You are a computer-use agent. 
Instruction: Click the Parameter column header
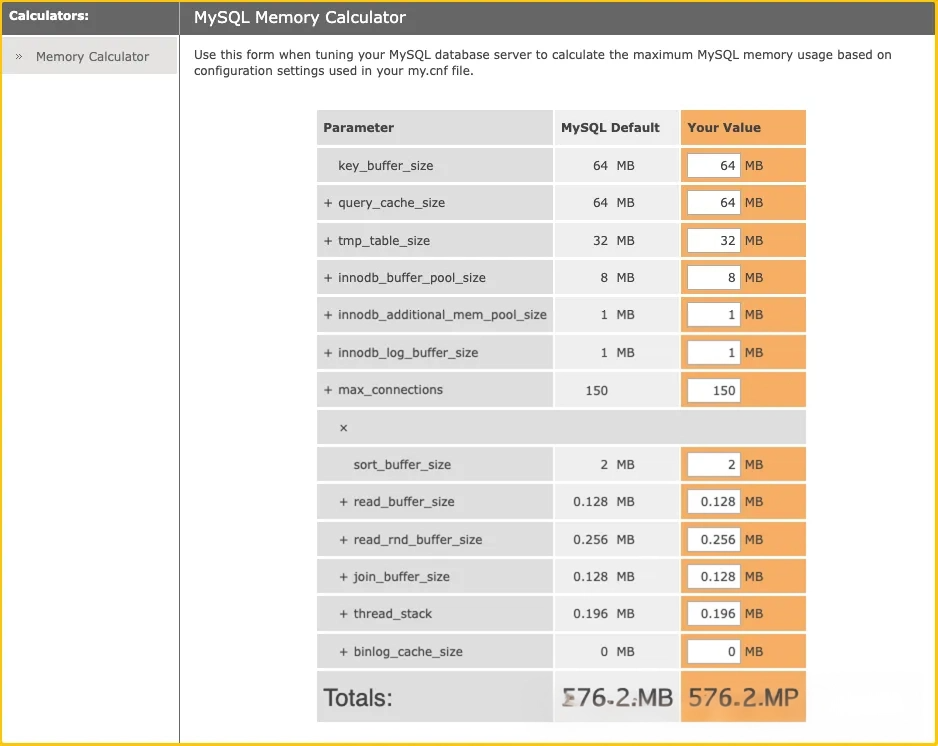(x=359, y=128)
